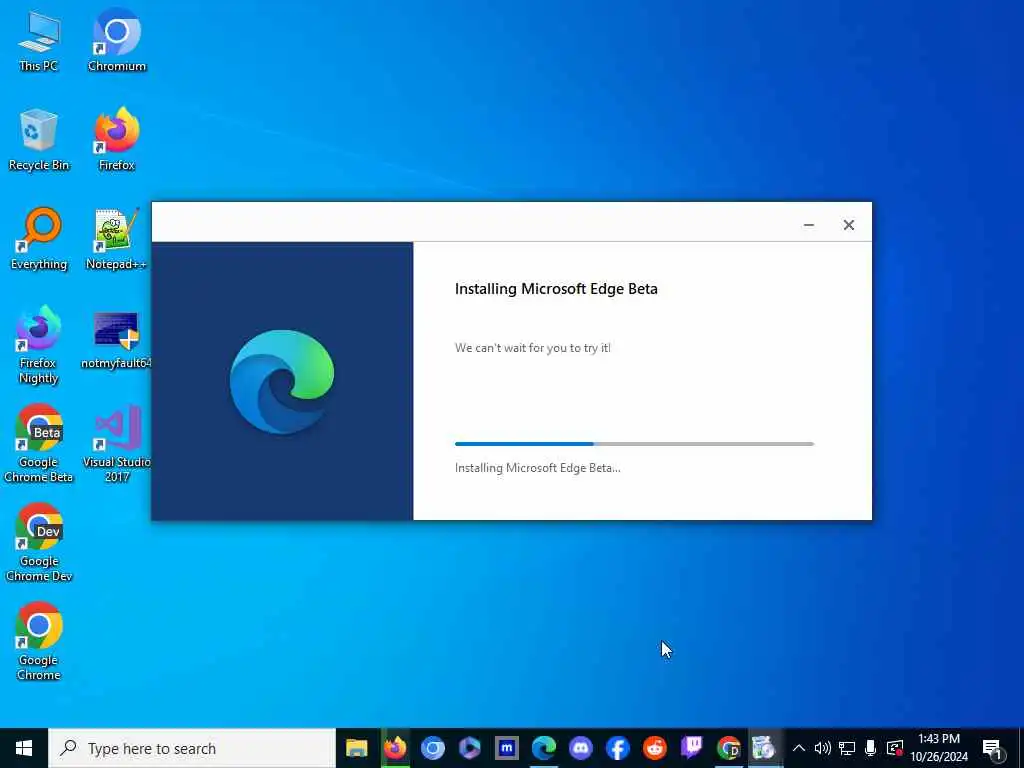Image resolution: width=1024 pixels, height=768 pixels.
Task: Open the This PC desktop icon
Action: click(39, 40)
